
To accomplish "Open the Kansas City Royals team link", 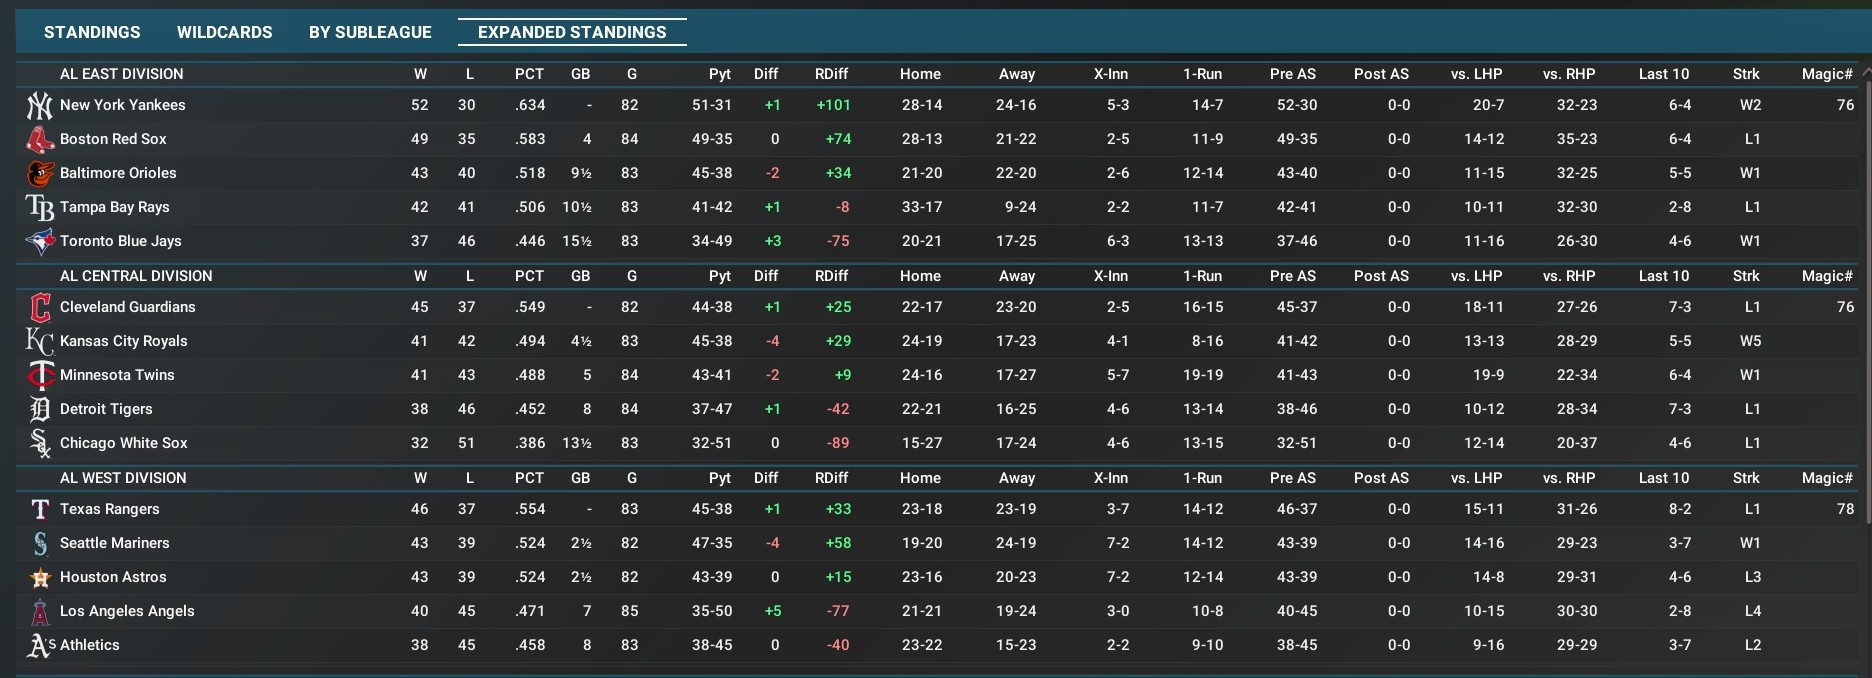I will [124, 341].
